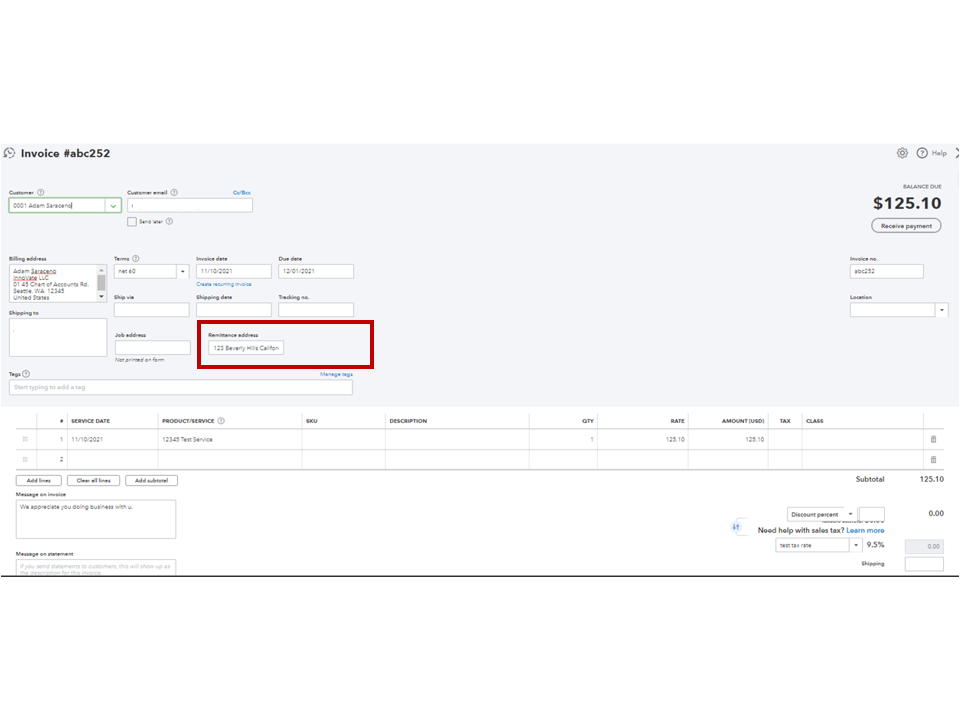Expand the Customer dropdown
Viewport: 960px width, 720px height.
point(113,206)
